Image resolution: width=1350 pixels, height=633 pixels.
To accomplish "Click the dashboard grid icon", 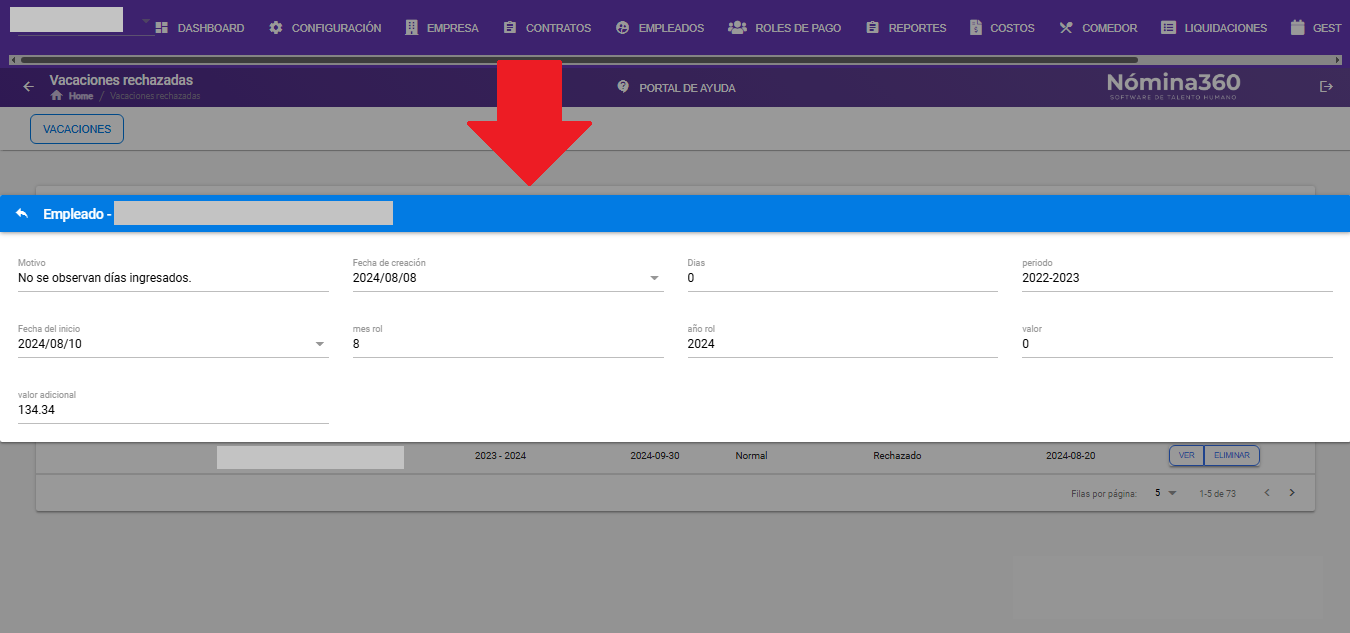I will tap(162, 28).
